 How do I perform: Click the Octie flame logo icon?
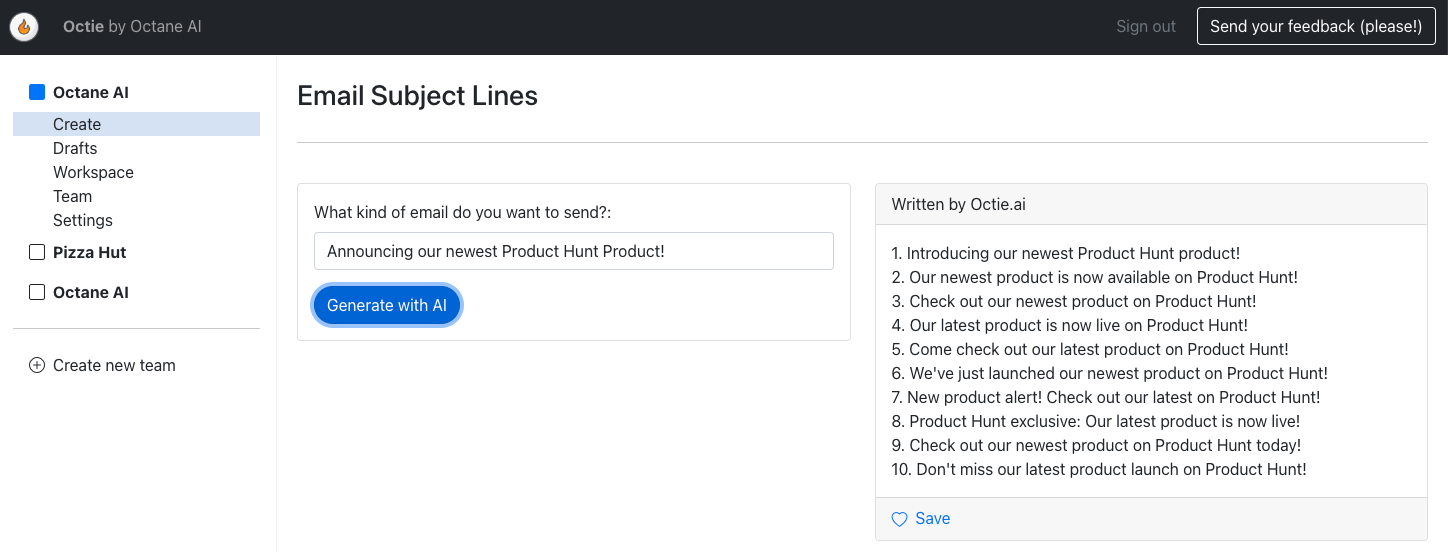pyautogui.click(x=24, y=27)
